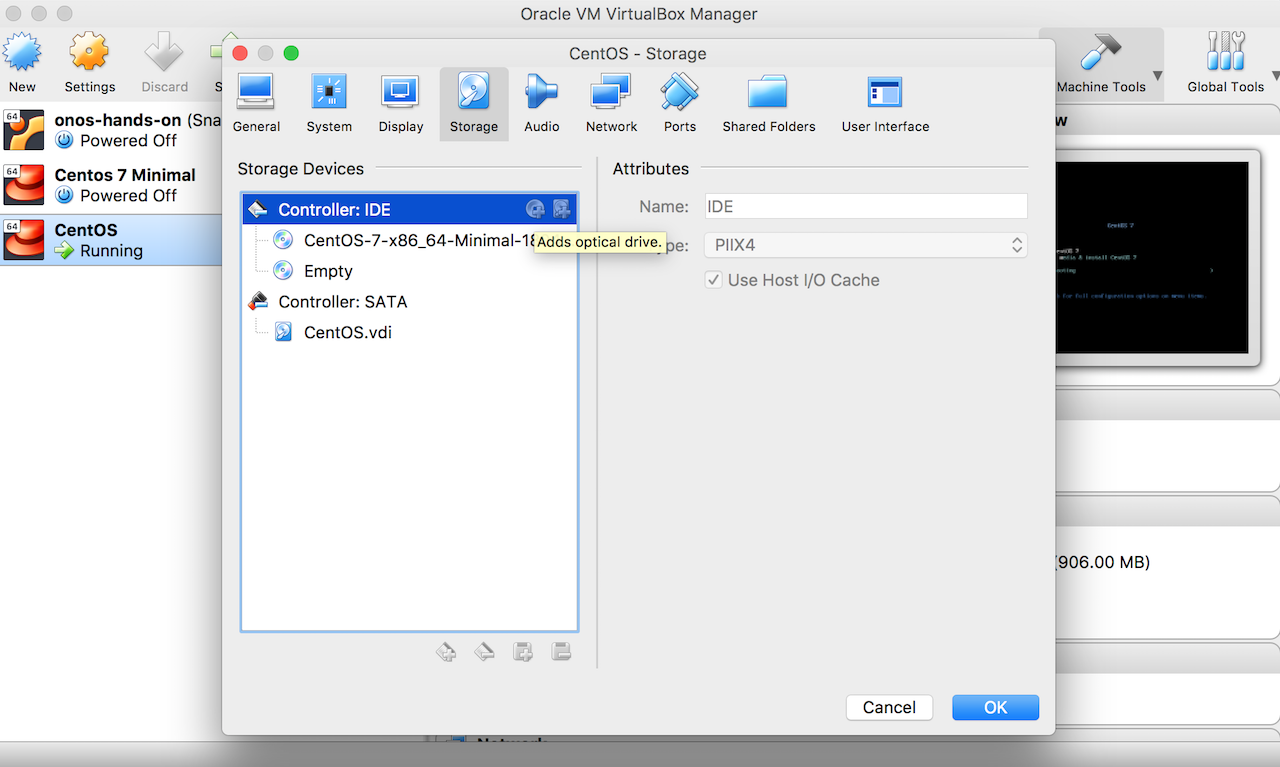1280x767 pixels.
Task: Click the optical disc icon beside Empty
Action: 283,271
